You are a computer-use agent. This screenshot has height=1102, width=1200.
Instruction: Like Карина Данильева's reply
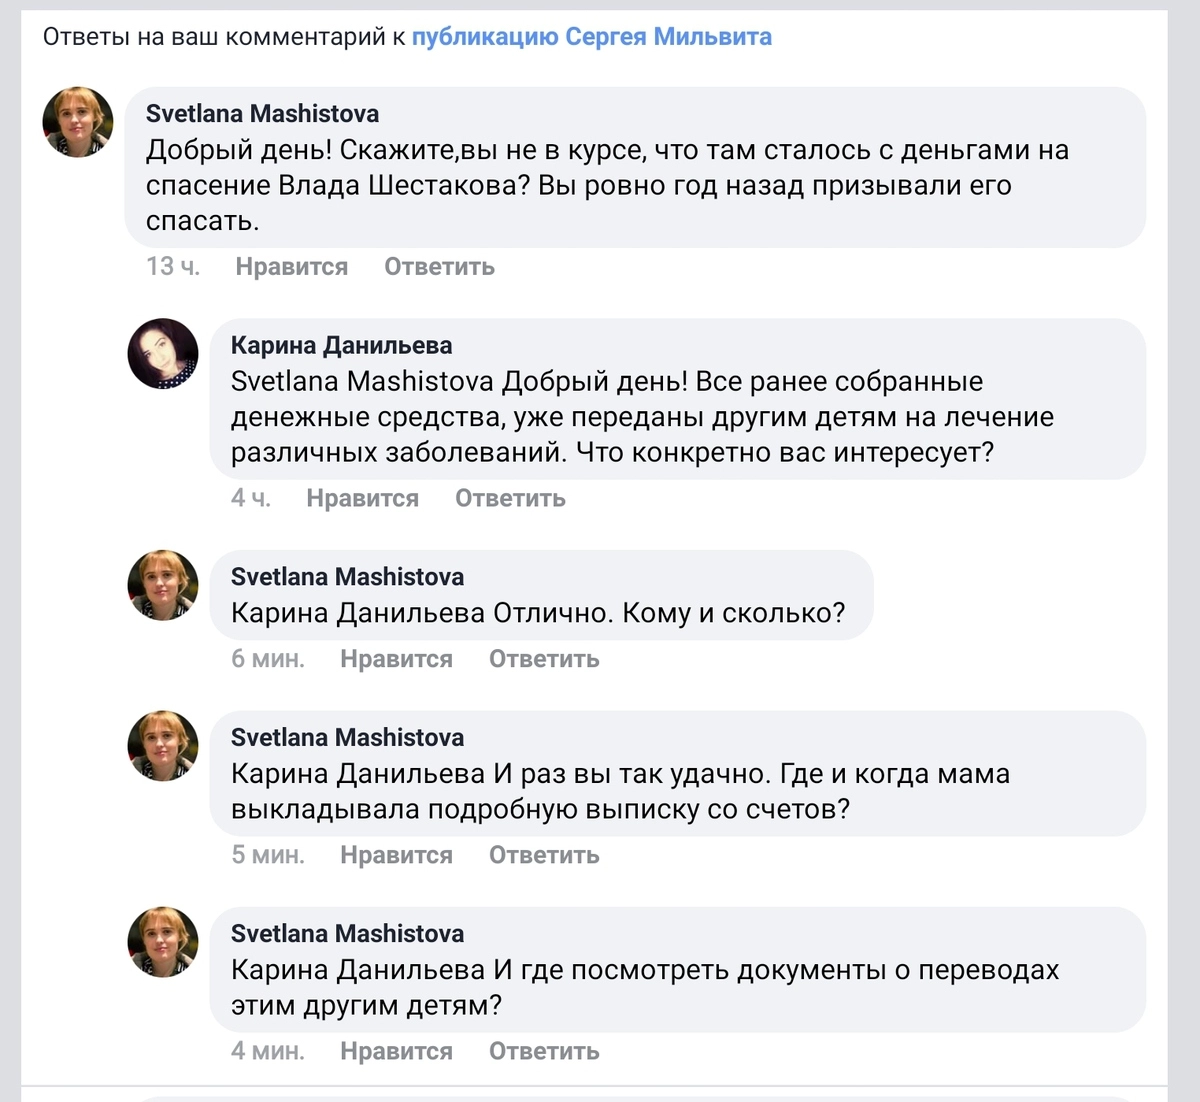[x=362, y=498]
